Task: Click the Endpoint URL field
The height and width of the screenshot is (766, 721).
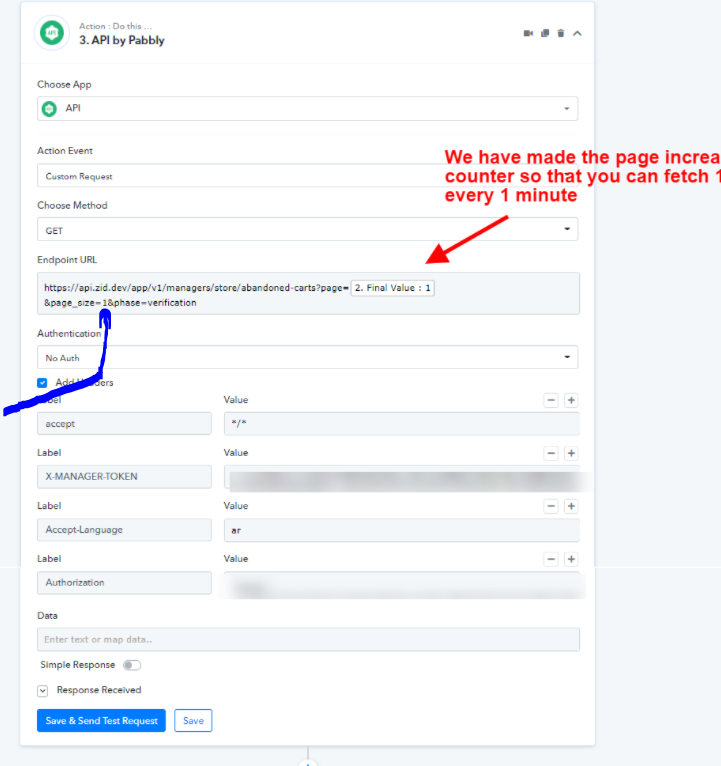Action: click(308, 294)
